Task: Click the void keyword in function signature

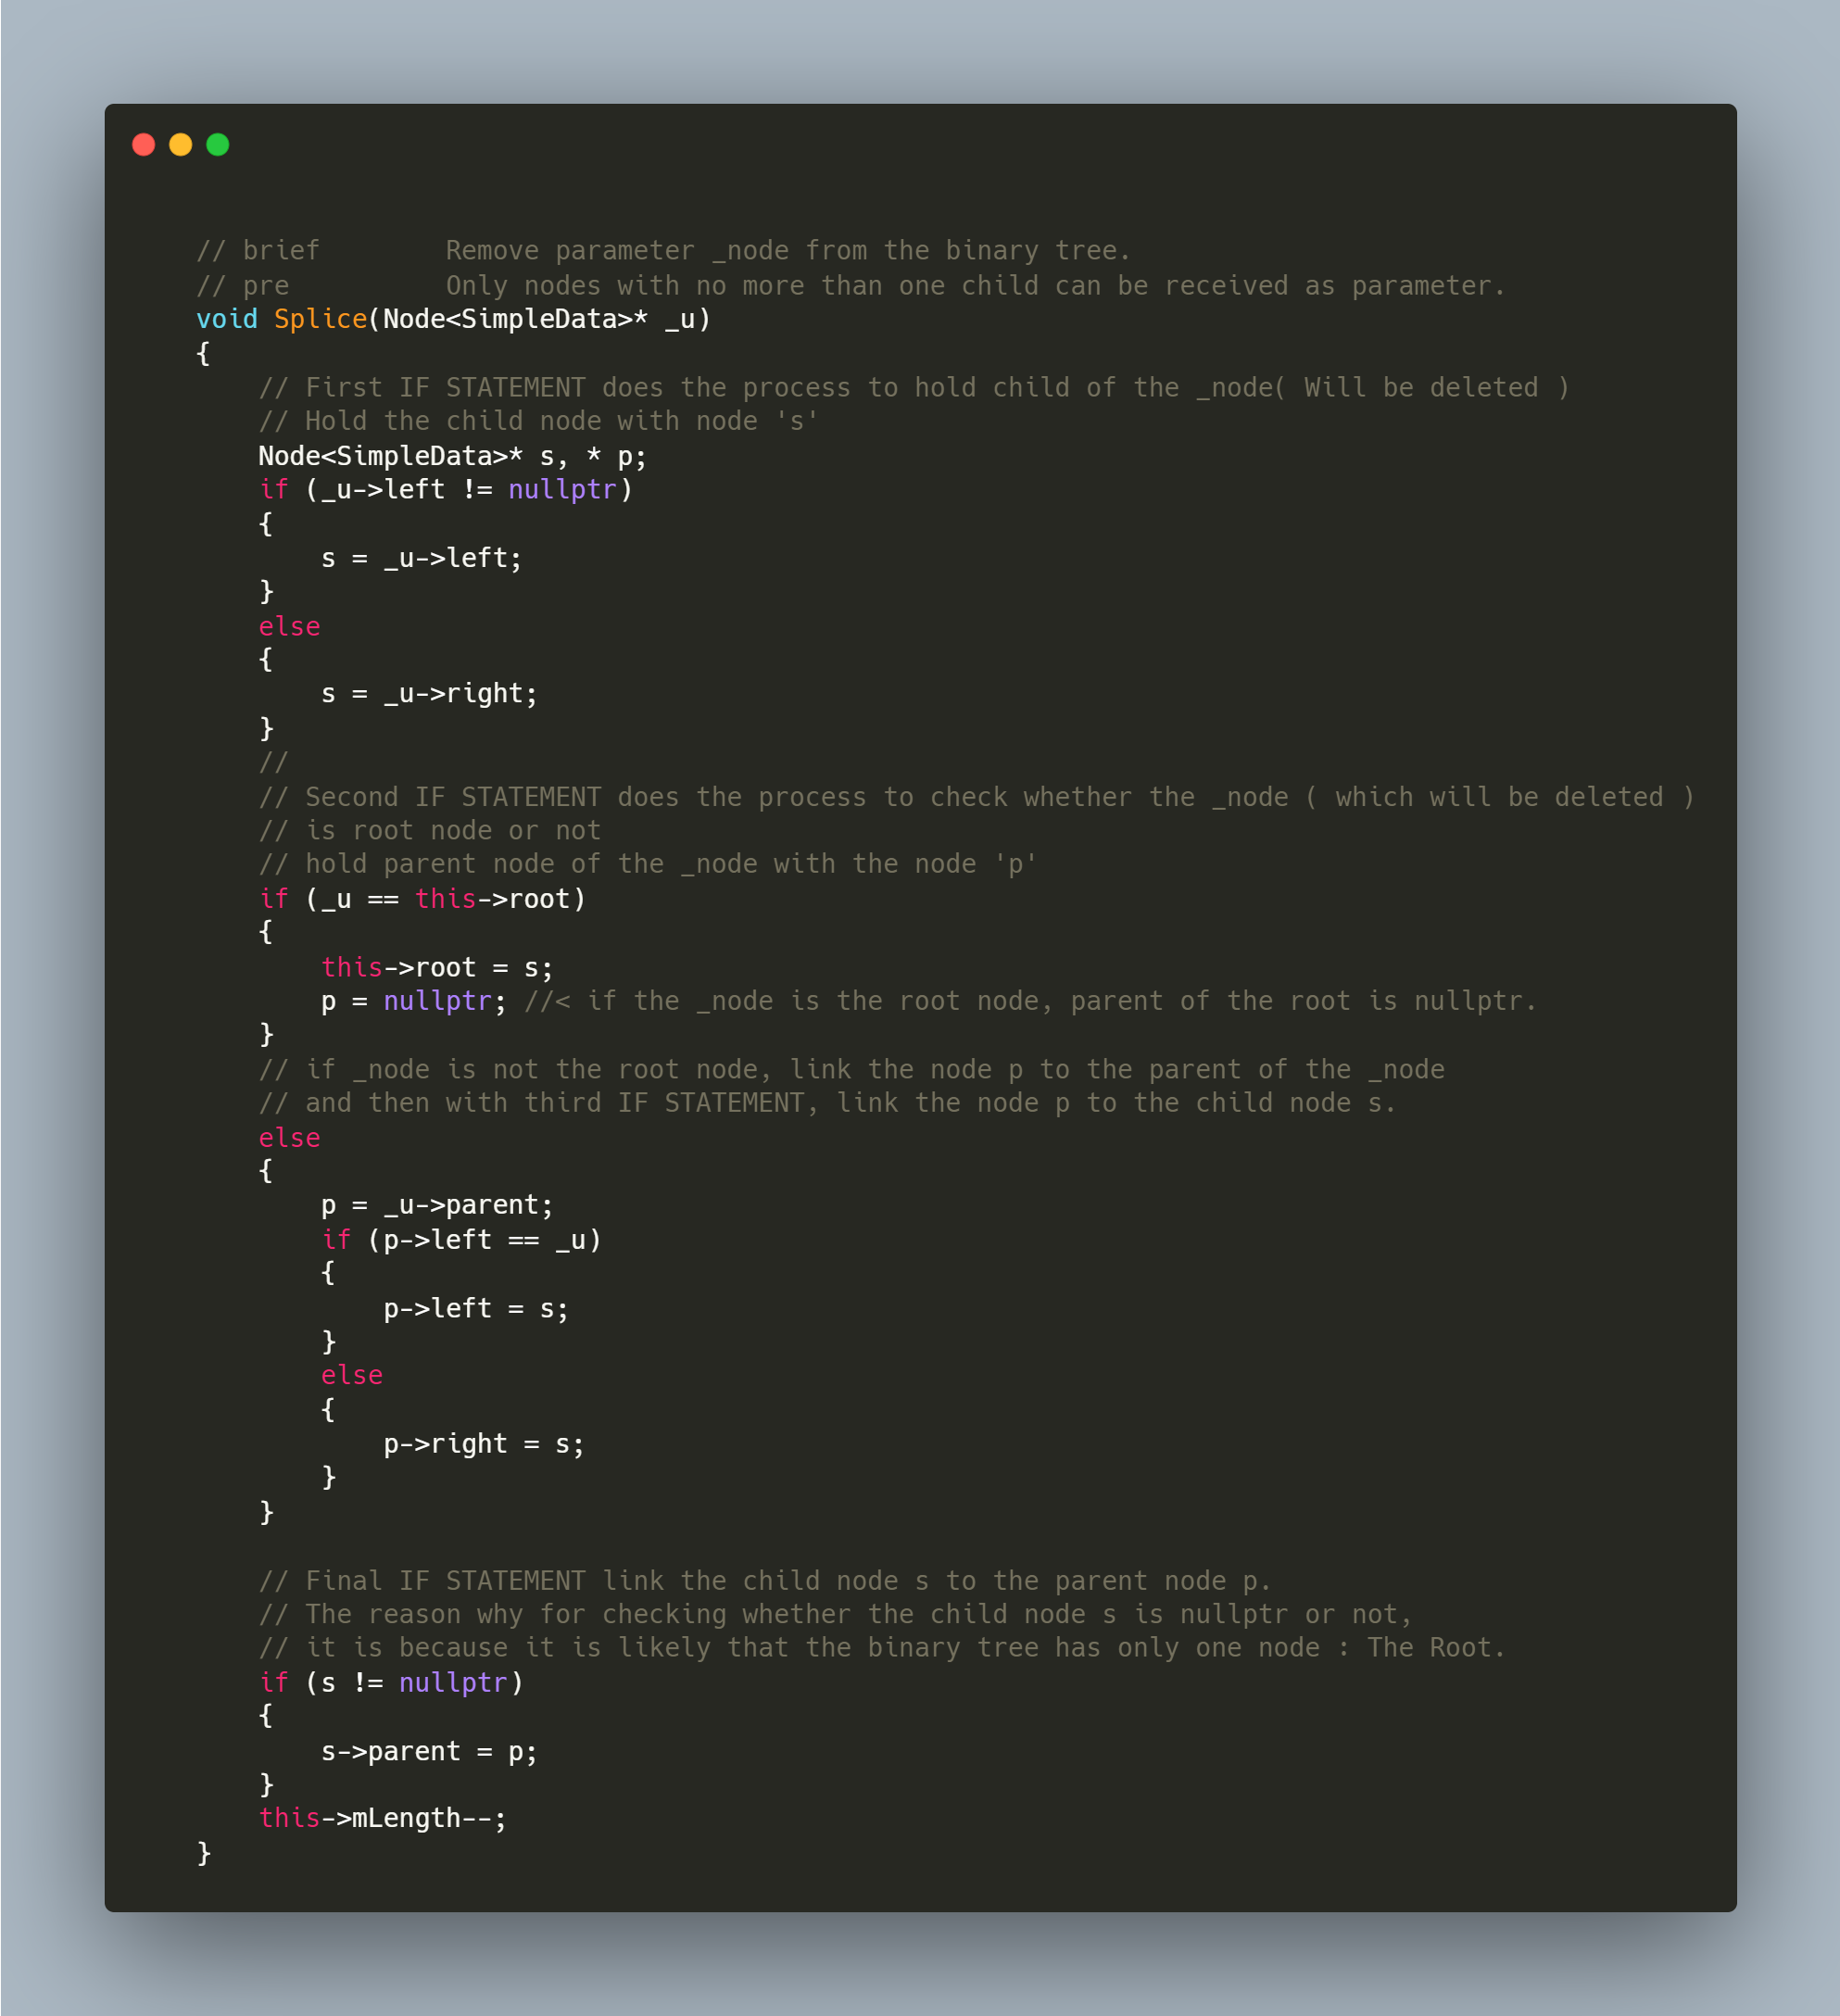Action: pos(226,319)
